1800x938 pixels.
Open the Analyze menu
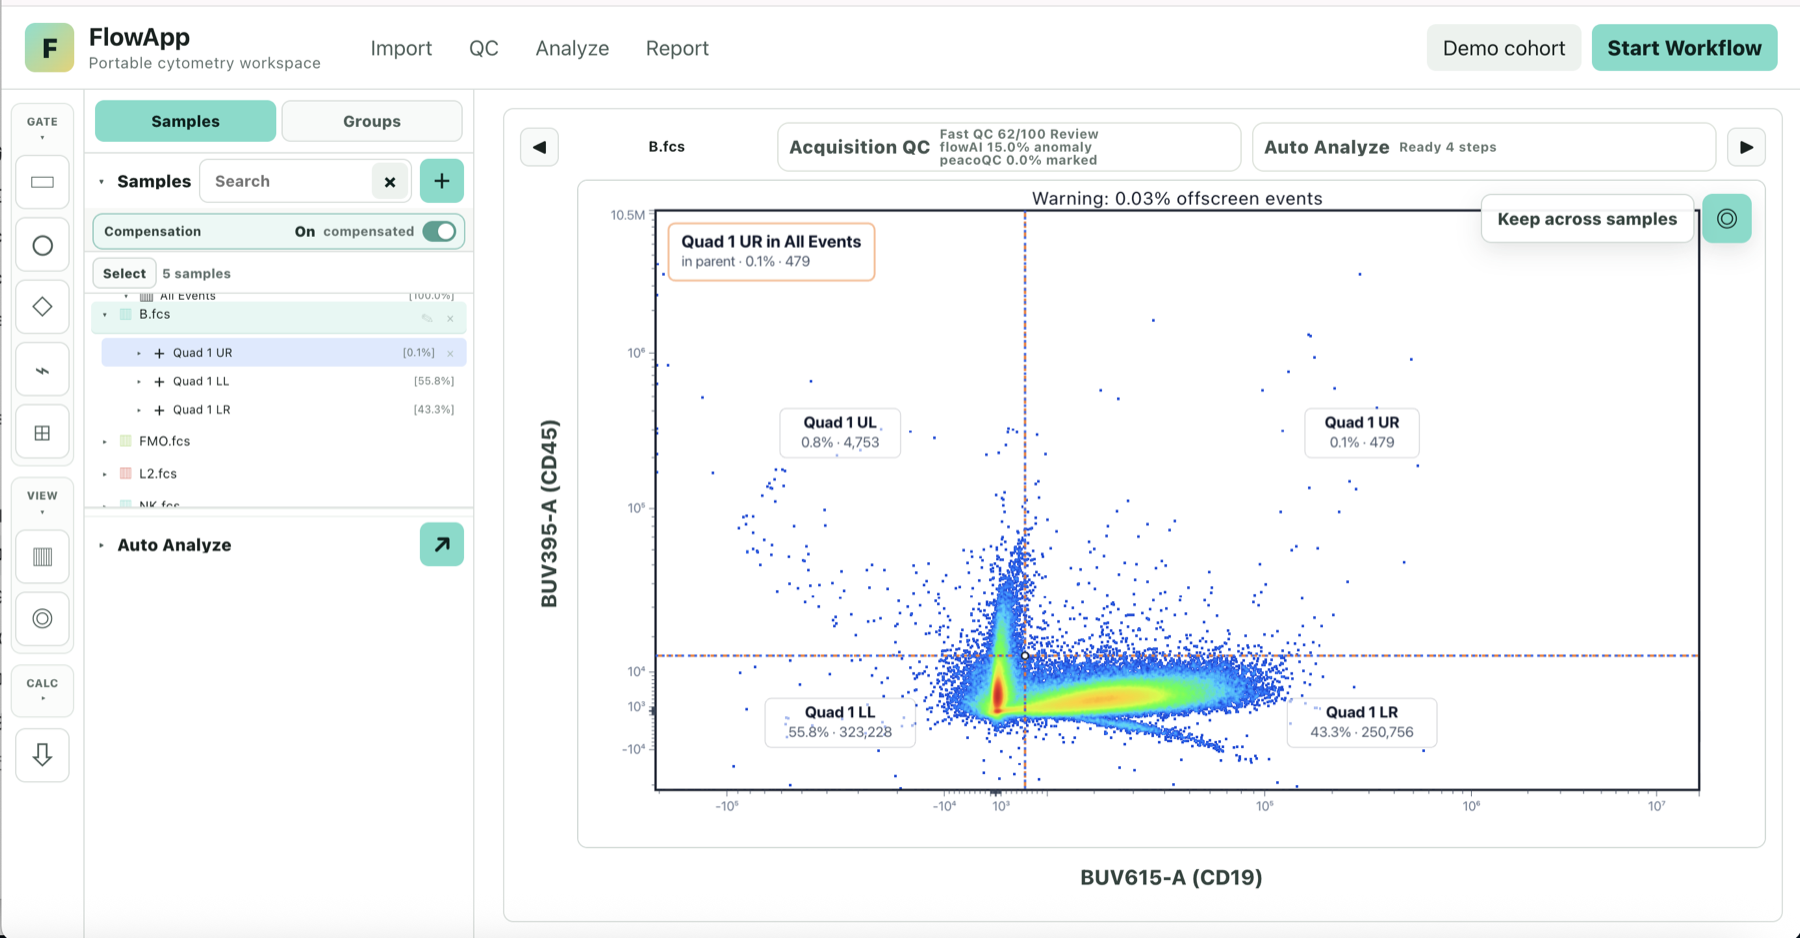572,48
